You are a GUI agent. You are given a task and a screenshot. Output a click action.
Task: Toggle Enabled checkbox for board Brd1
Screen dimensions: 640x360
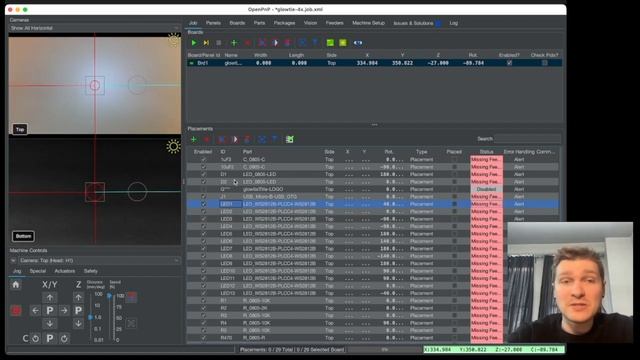509,63
